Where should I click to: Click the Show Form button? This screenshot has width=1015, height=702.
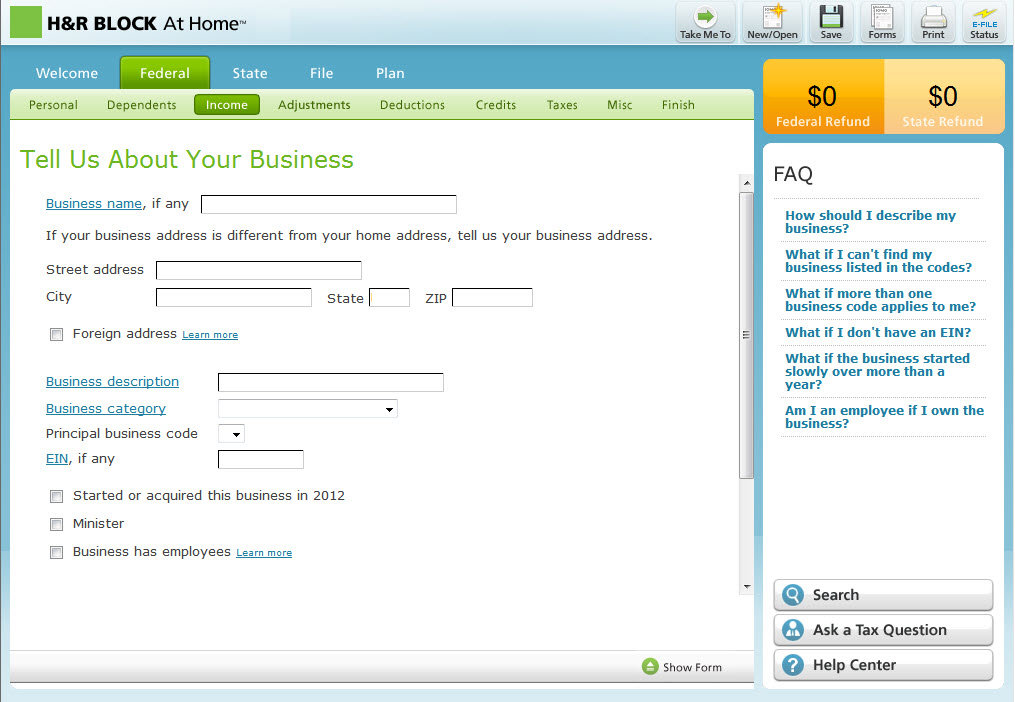pyautogui.click(x=682, y=667)
